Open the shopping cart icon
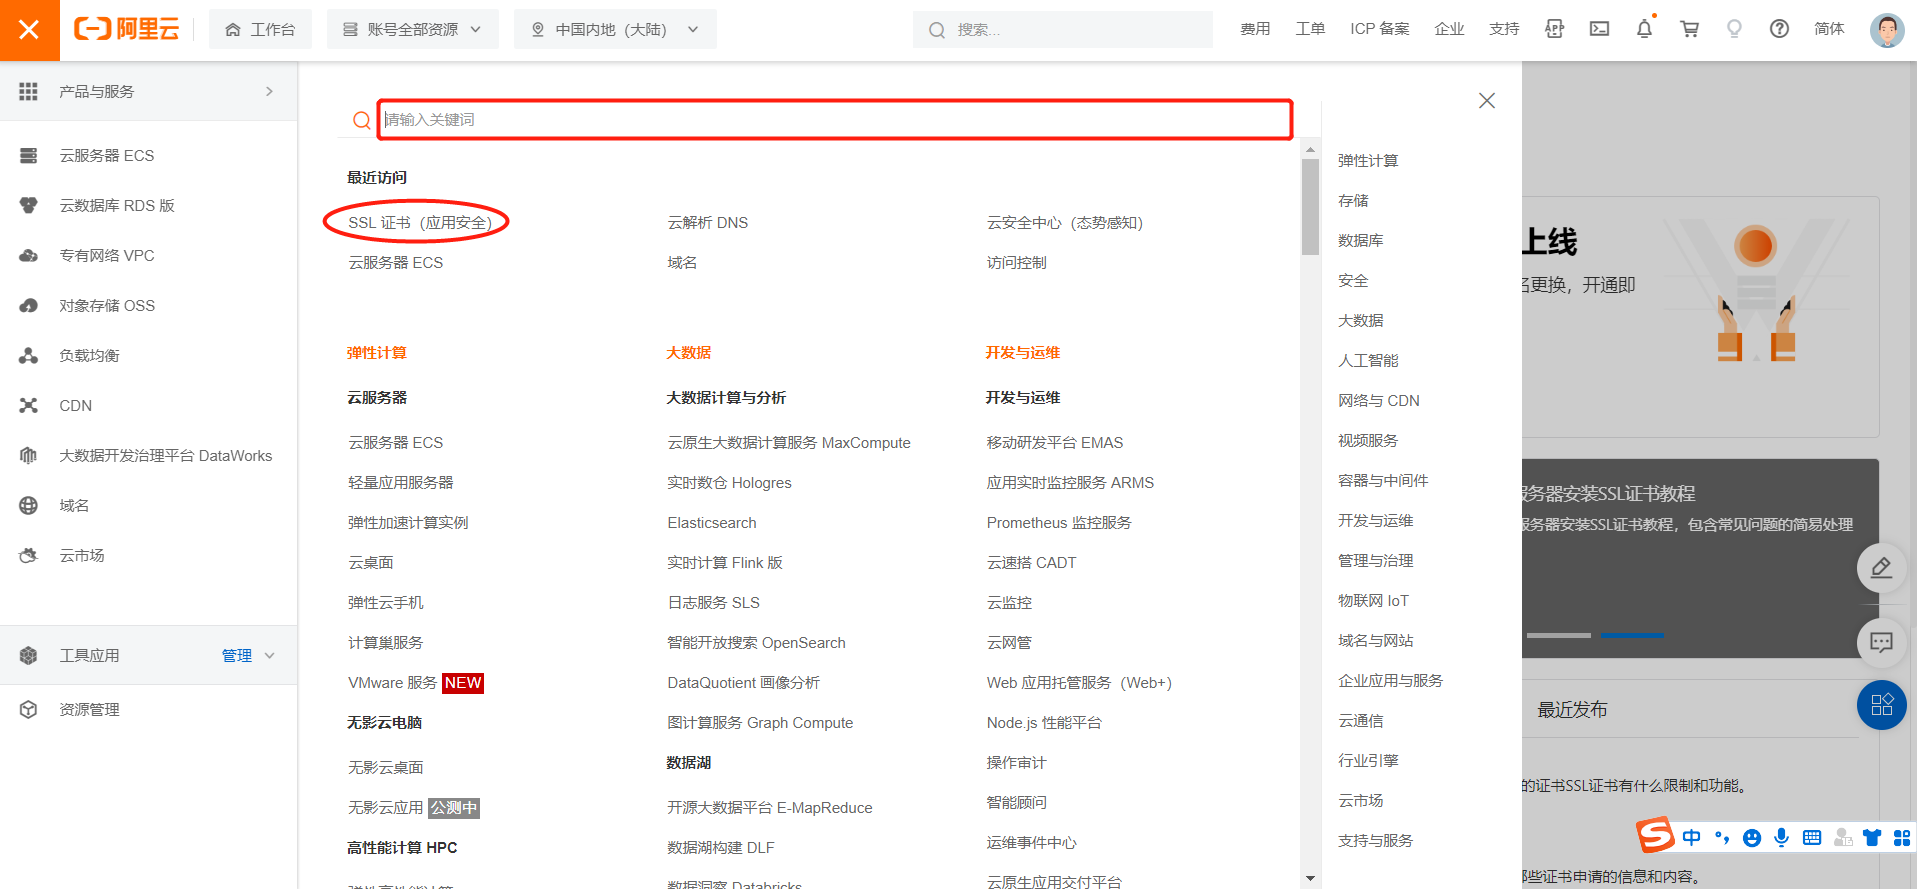 (x=1690, y=29)
